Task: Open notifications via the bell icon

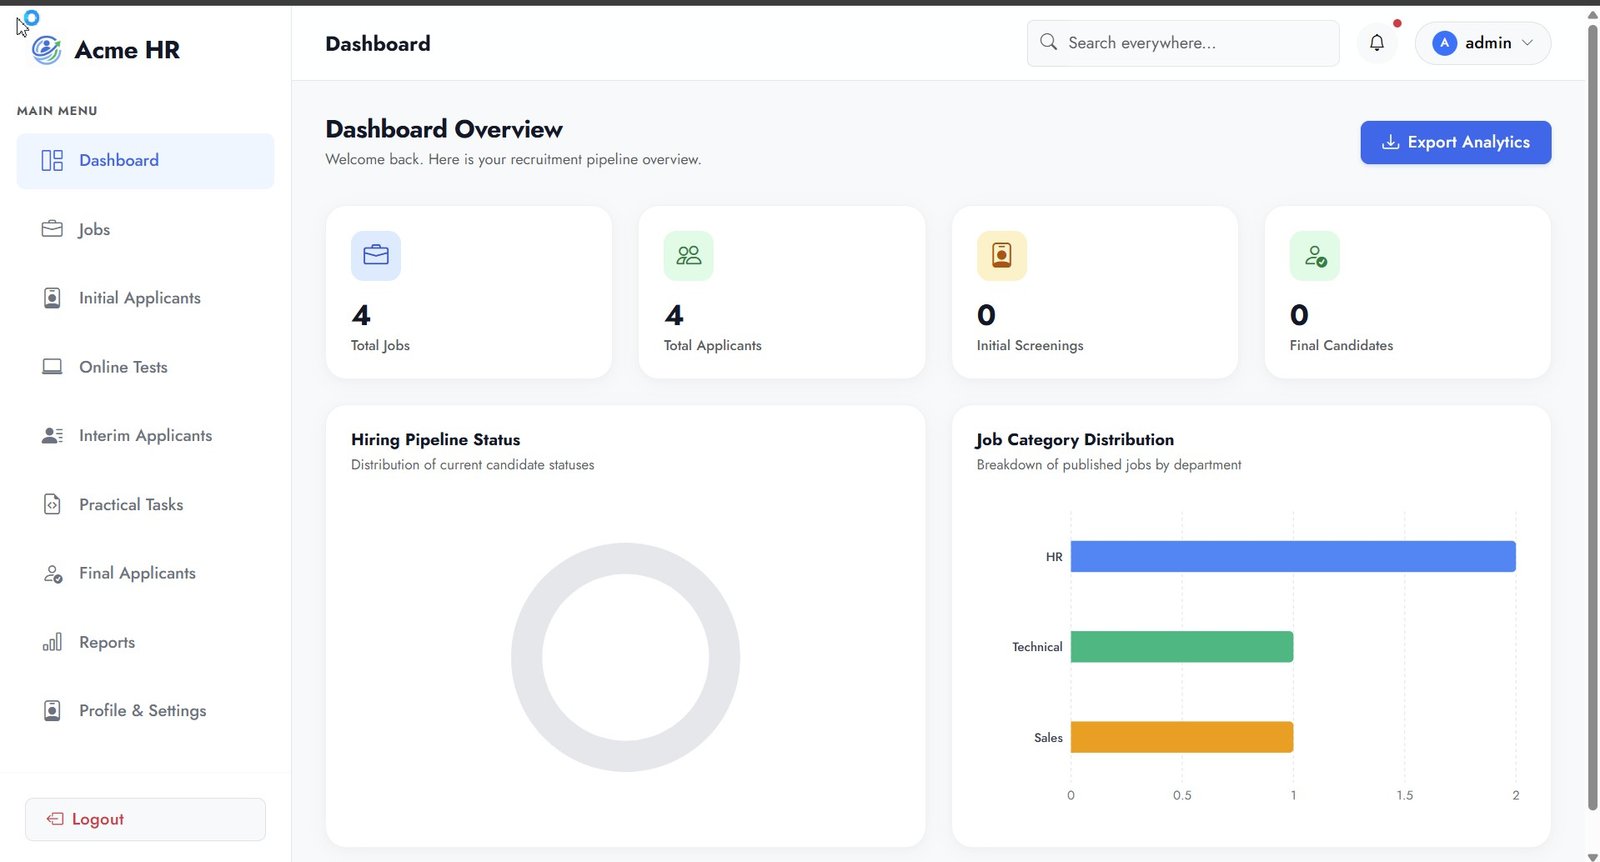Action: (1377, 43)
